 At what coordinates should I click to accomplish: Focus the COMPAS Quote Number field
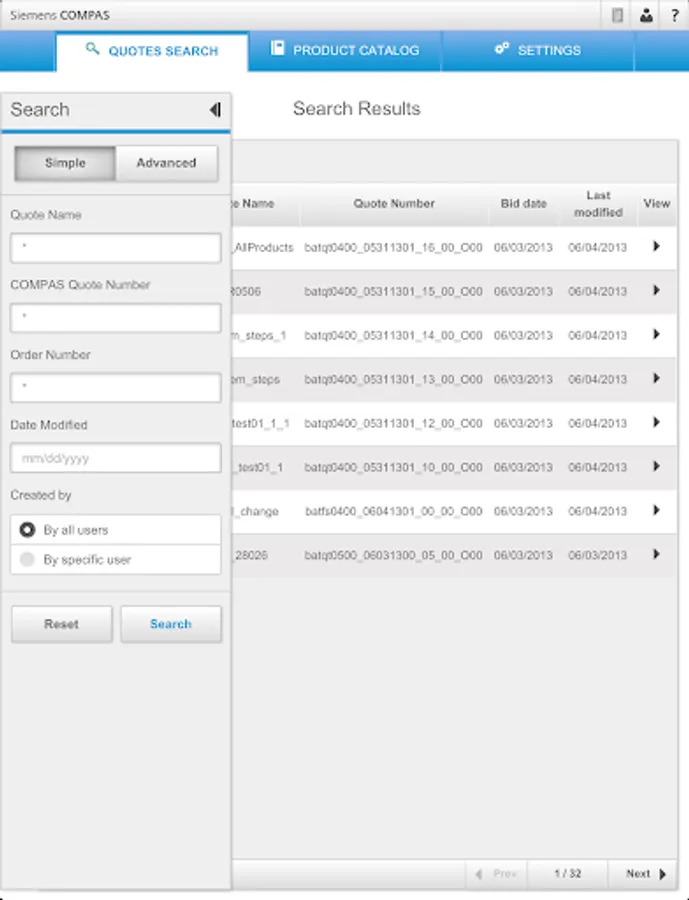click(115, 318)
